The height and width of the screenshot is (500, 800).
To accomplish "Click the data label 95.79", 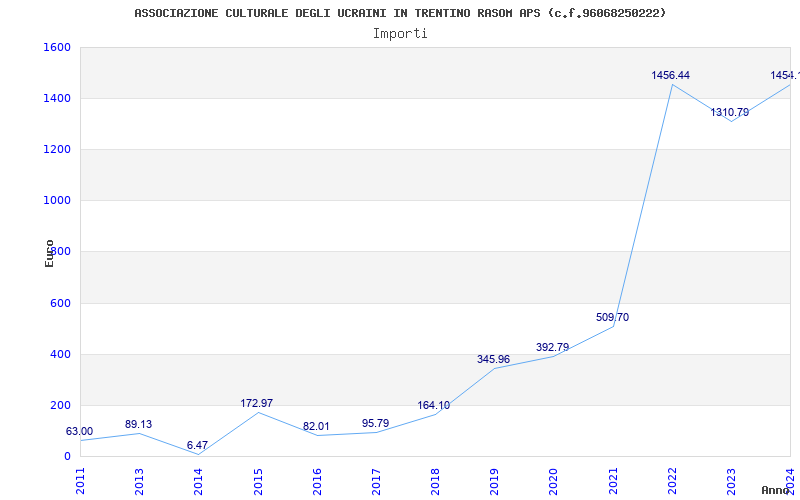I will pyautogui.click(x=376, y=423).
